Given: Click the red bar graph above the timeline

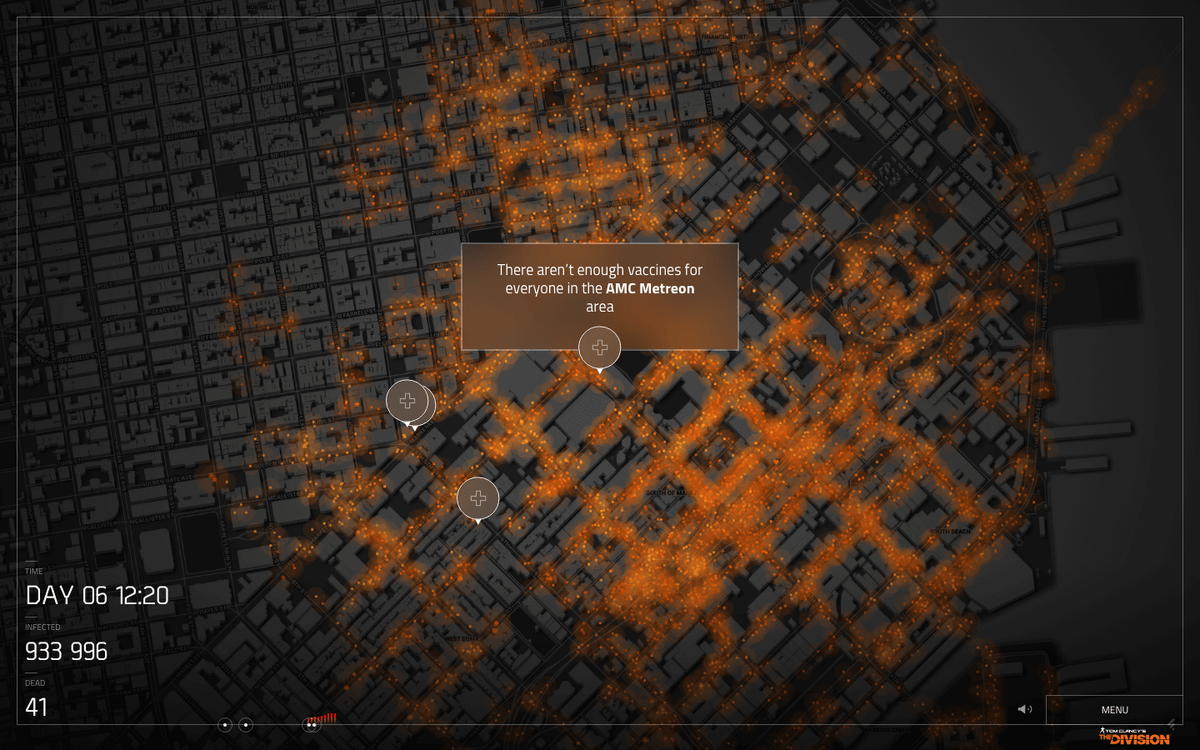Looking at the screenshot, I should pos(322,718).
